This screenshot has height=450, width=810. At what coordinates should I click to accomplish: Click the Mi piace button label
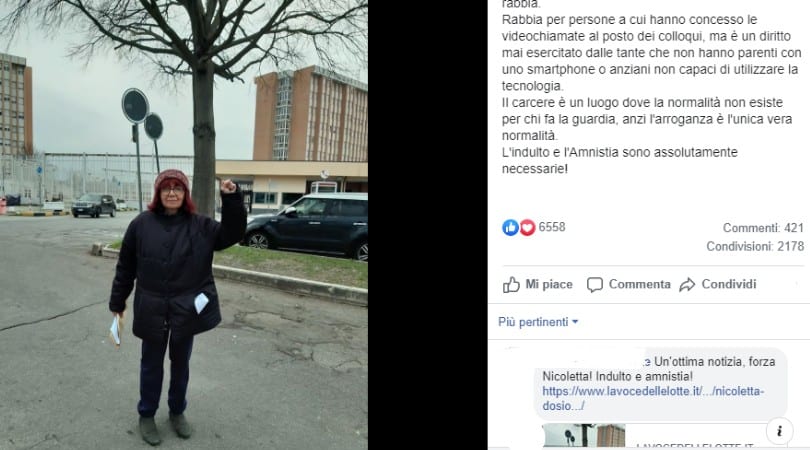[x=549, y=284]
